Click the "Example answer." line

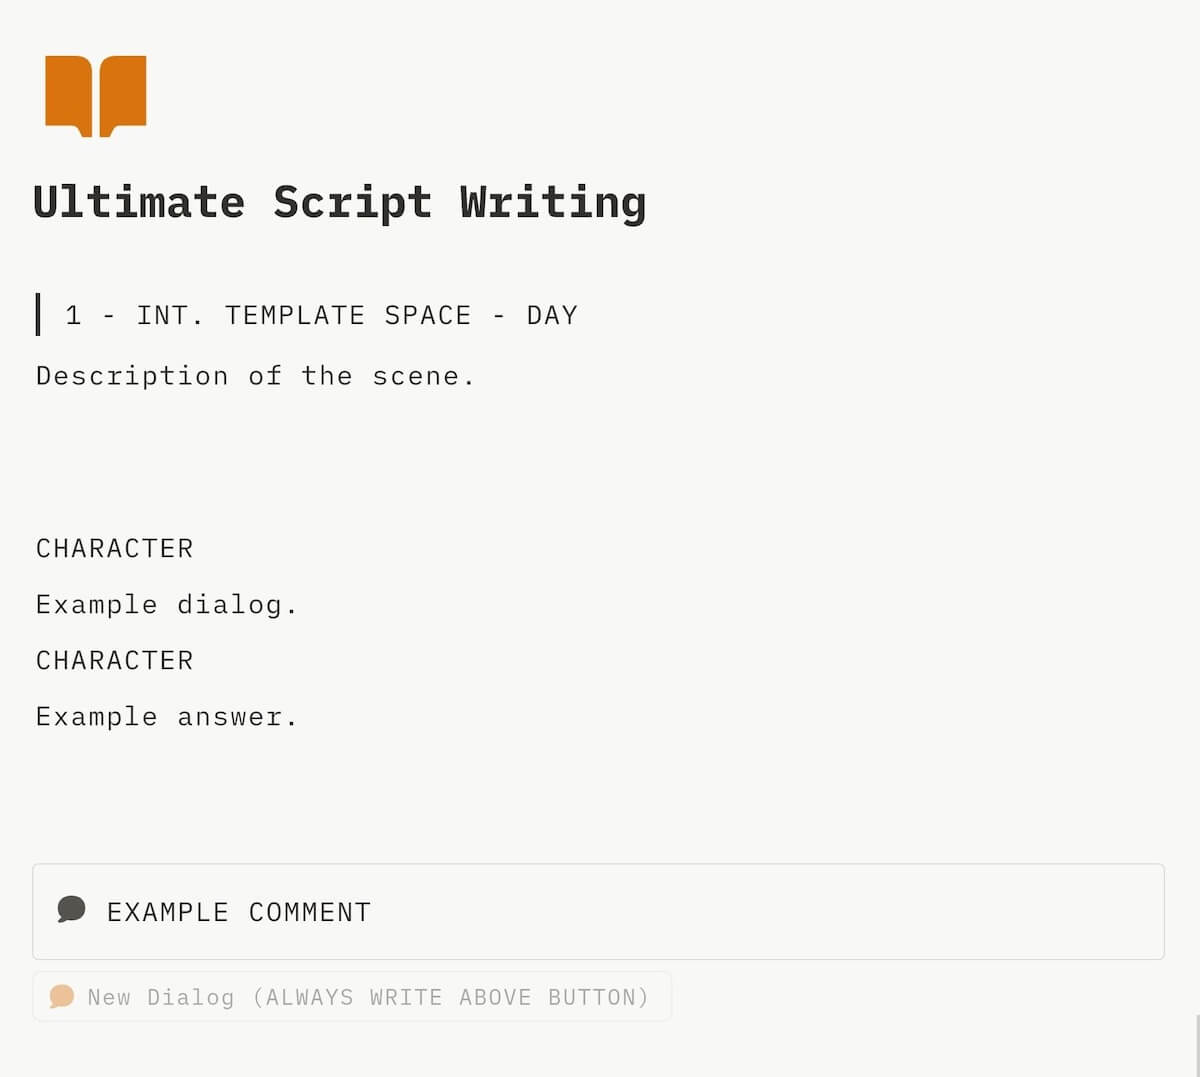coord(166,717)
